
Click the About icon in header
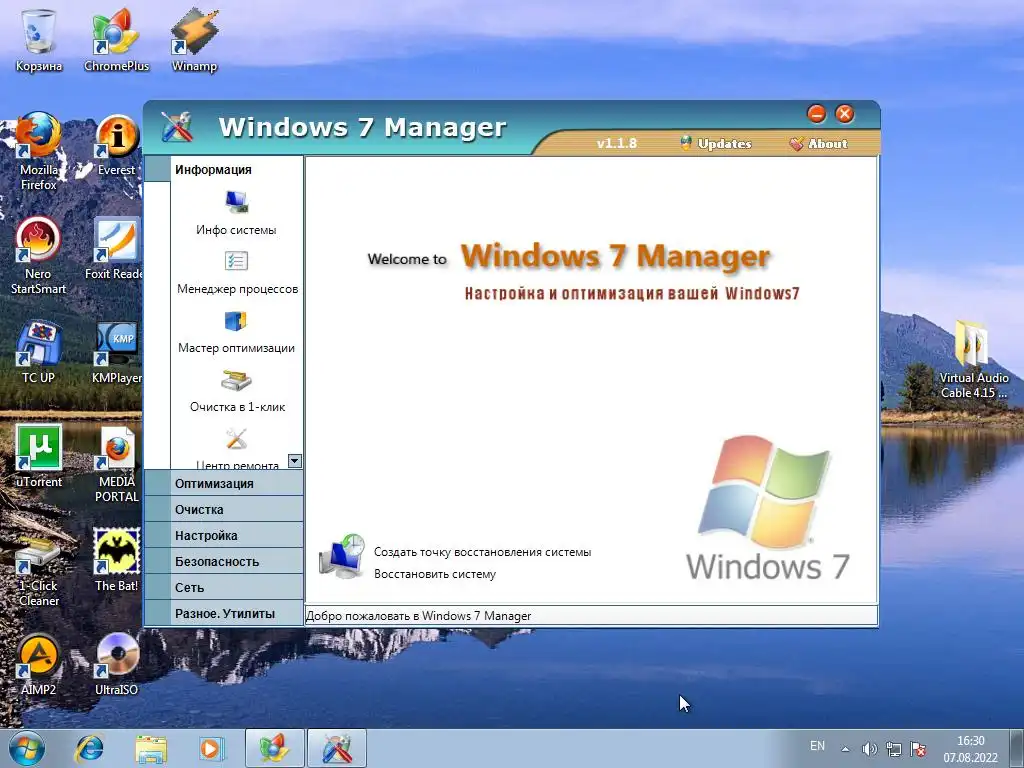point(796,144)
